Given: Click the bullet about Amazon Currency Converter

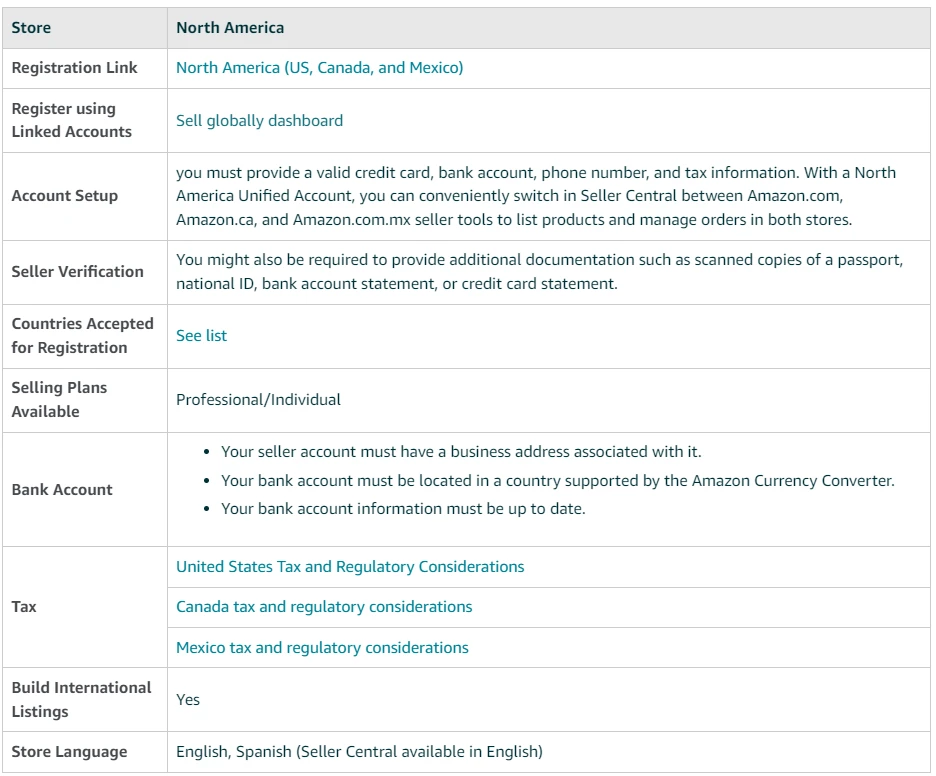Looking at the screenshot, I should (557, 481).
